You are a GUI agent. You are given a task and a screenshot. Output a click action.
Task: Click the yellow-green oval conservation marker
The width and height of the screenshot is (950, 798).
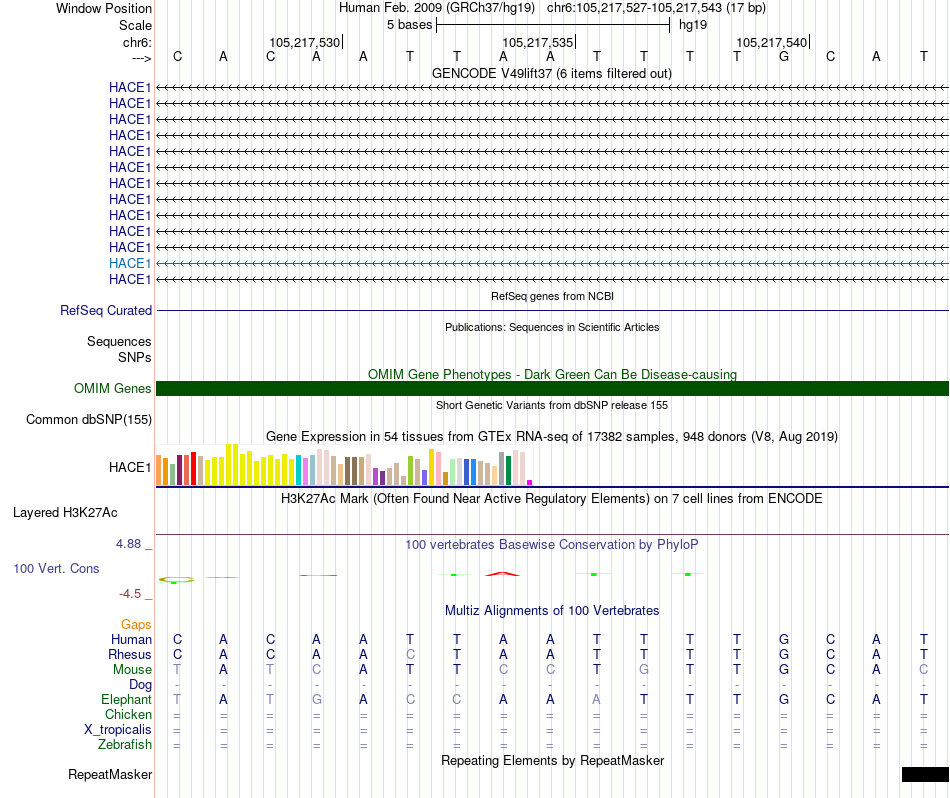(176, 580)
